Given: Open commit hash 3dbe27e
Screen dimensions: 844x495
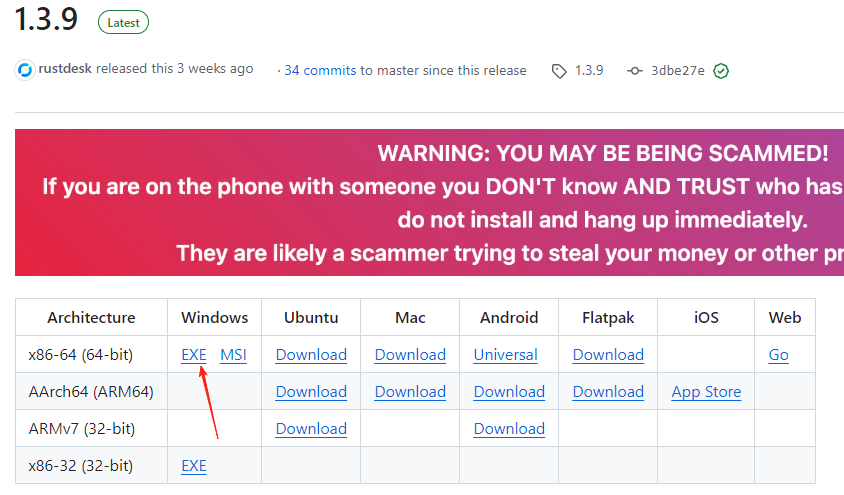Looking at the screenshot, I should (678, 71).
